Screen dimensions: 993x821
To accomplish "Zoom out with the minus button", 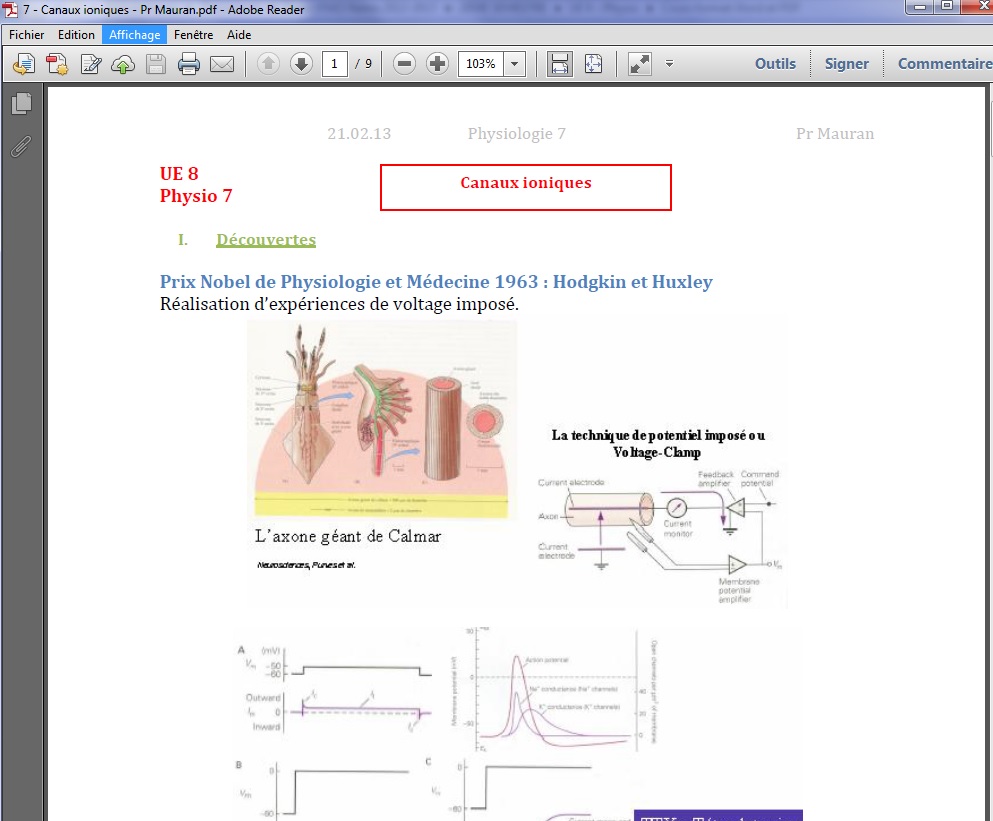I will (404, 64).
